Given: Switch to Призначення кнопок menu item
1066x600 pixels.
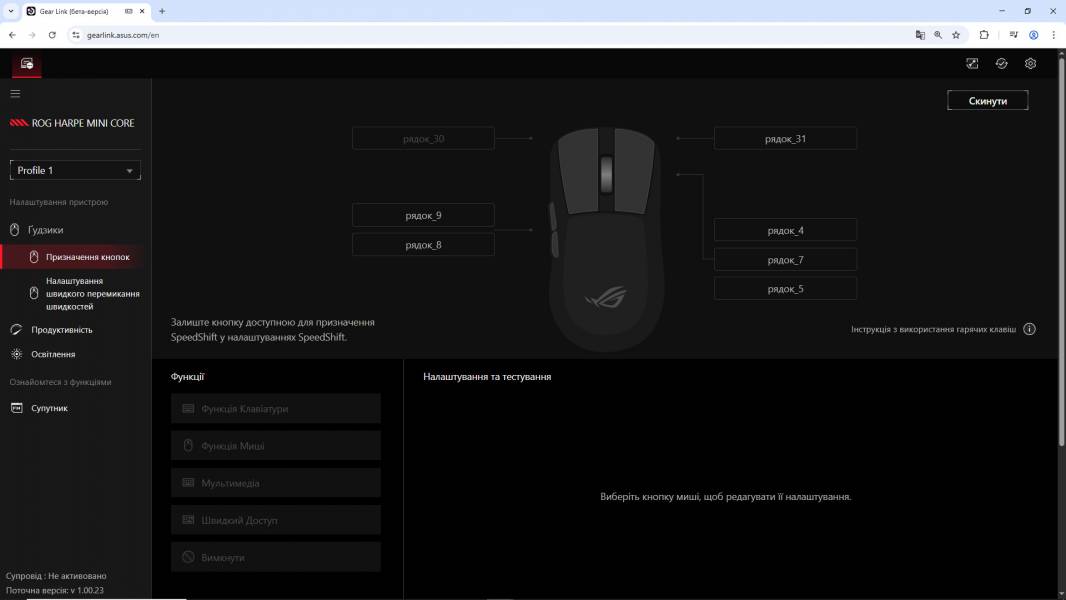Looking at the screenshot, I should tap(88, 256).
